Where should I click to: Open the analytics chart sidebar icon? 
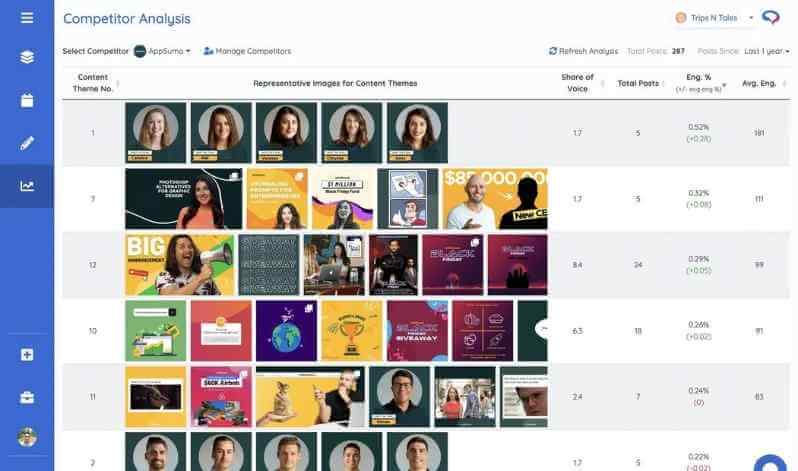coord(27,186)
